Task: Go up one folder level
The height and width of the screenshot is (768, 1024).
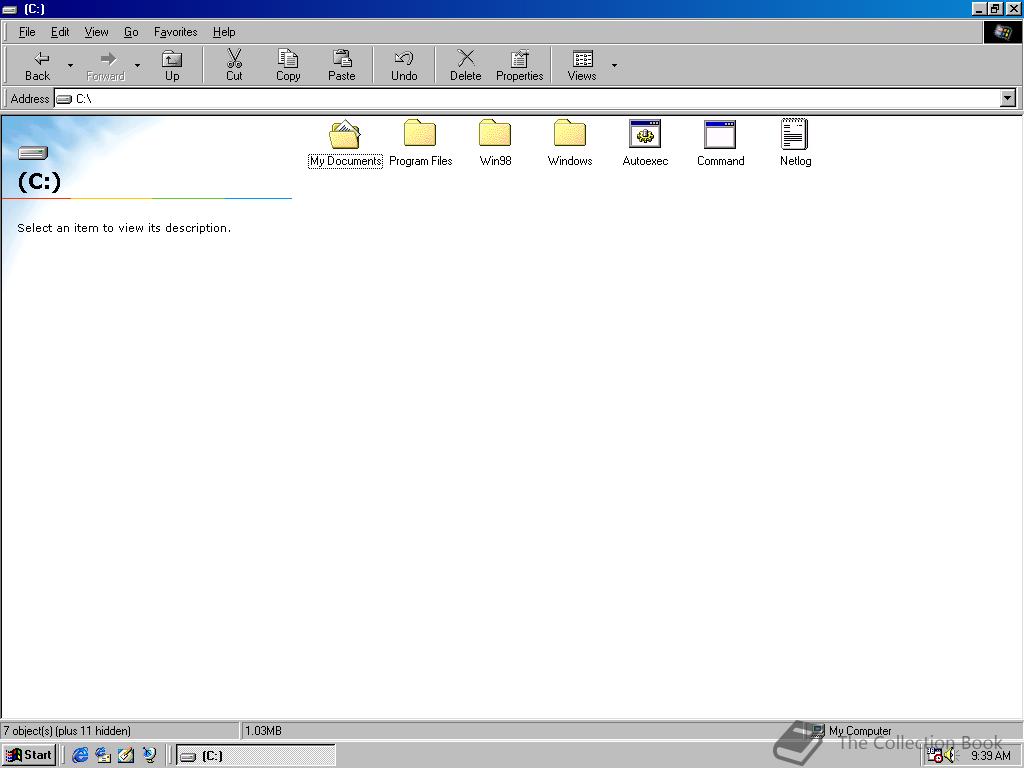Action: [172, 65]
